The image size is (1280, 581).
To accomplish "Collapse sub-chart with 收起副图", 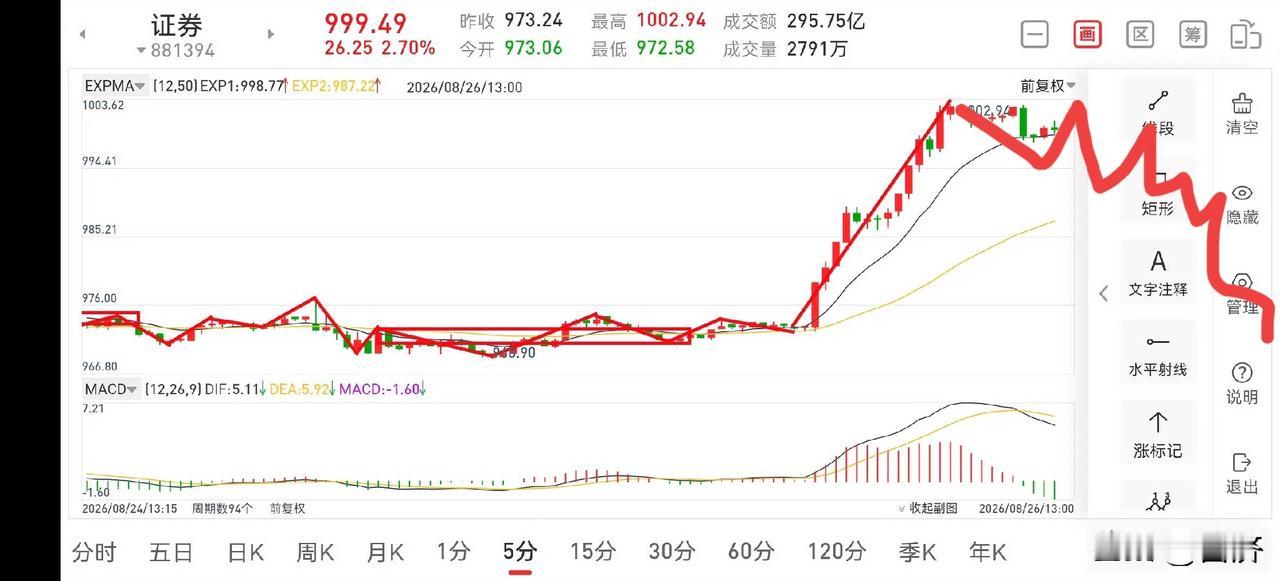I will coord(929,508).
